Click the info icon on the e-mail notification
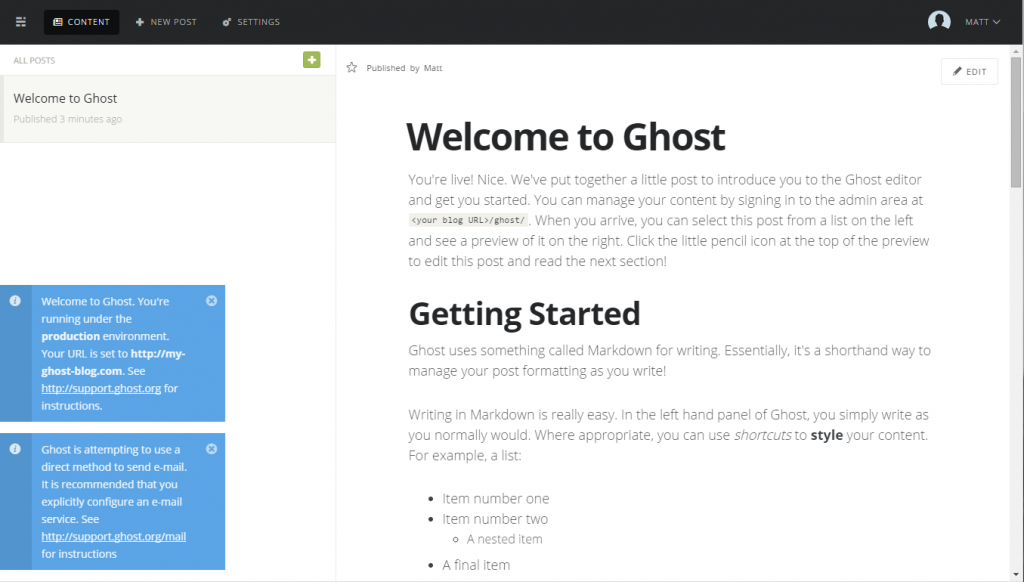The width and height of the screenshot is (1024, 582). coord(13,449)
